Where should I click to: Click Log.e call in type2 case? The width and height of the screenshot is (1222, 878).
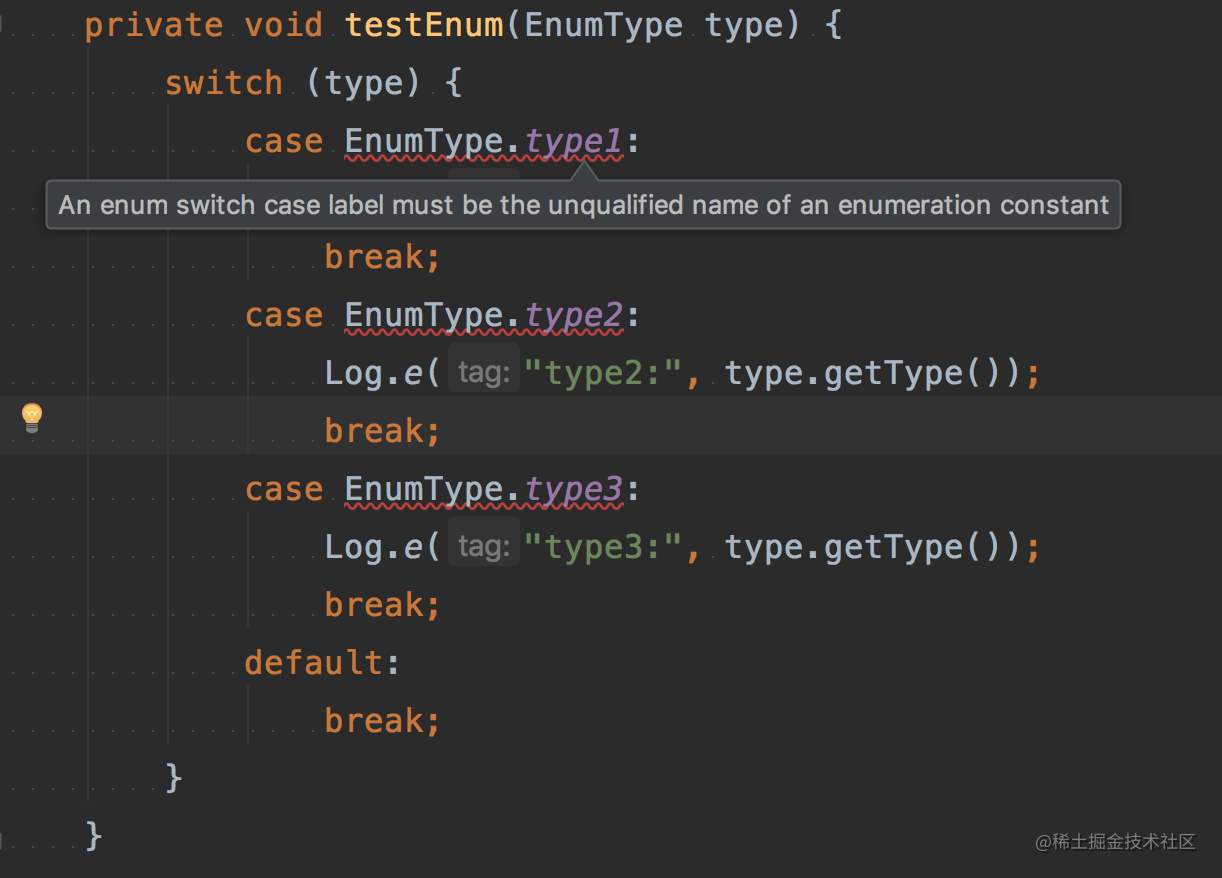(374, 373)
